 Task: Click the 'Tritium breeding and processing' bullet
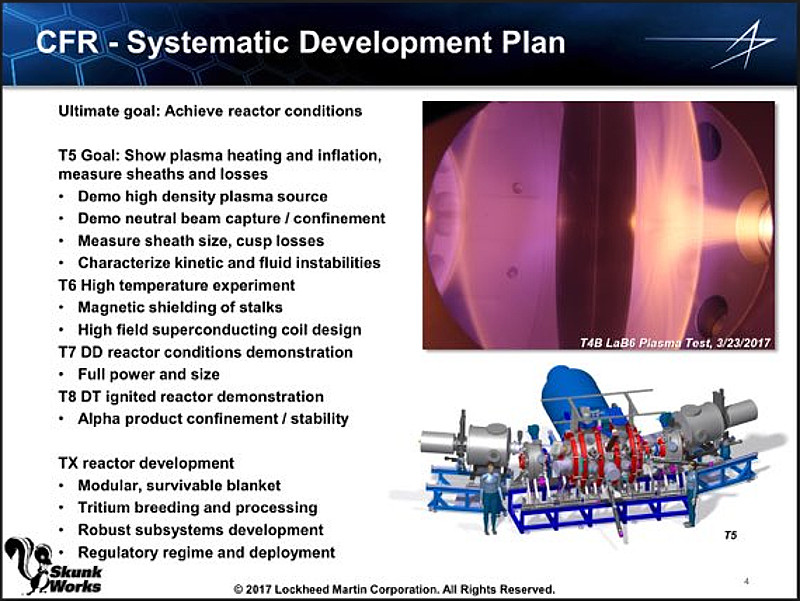197,507
